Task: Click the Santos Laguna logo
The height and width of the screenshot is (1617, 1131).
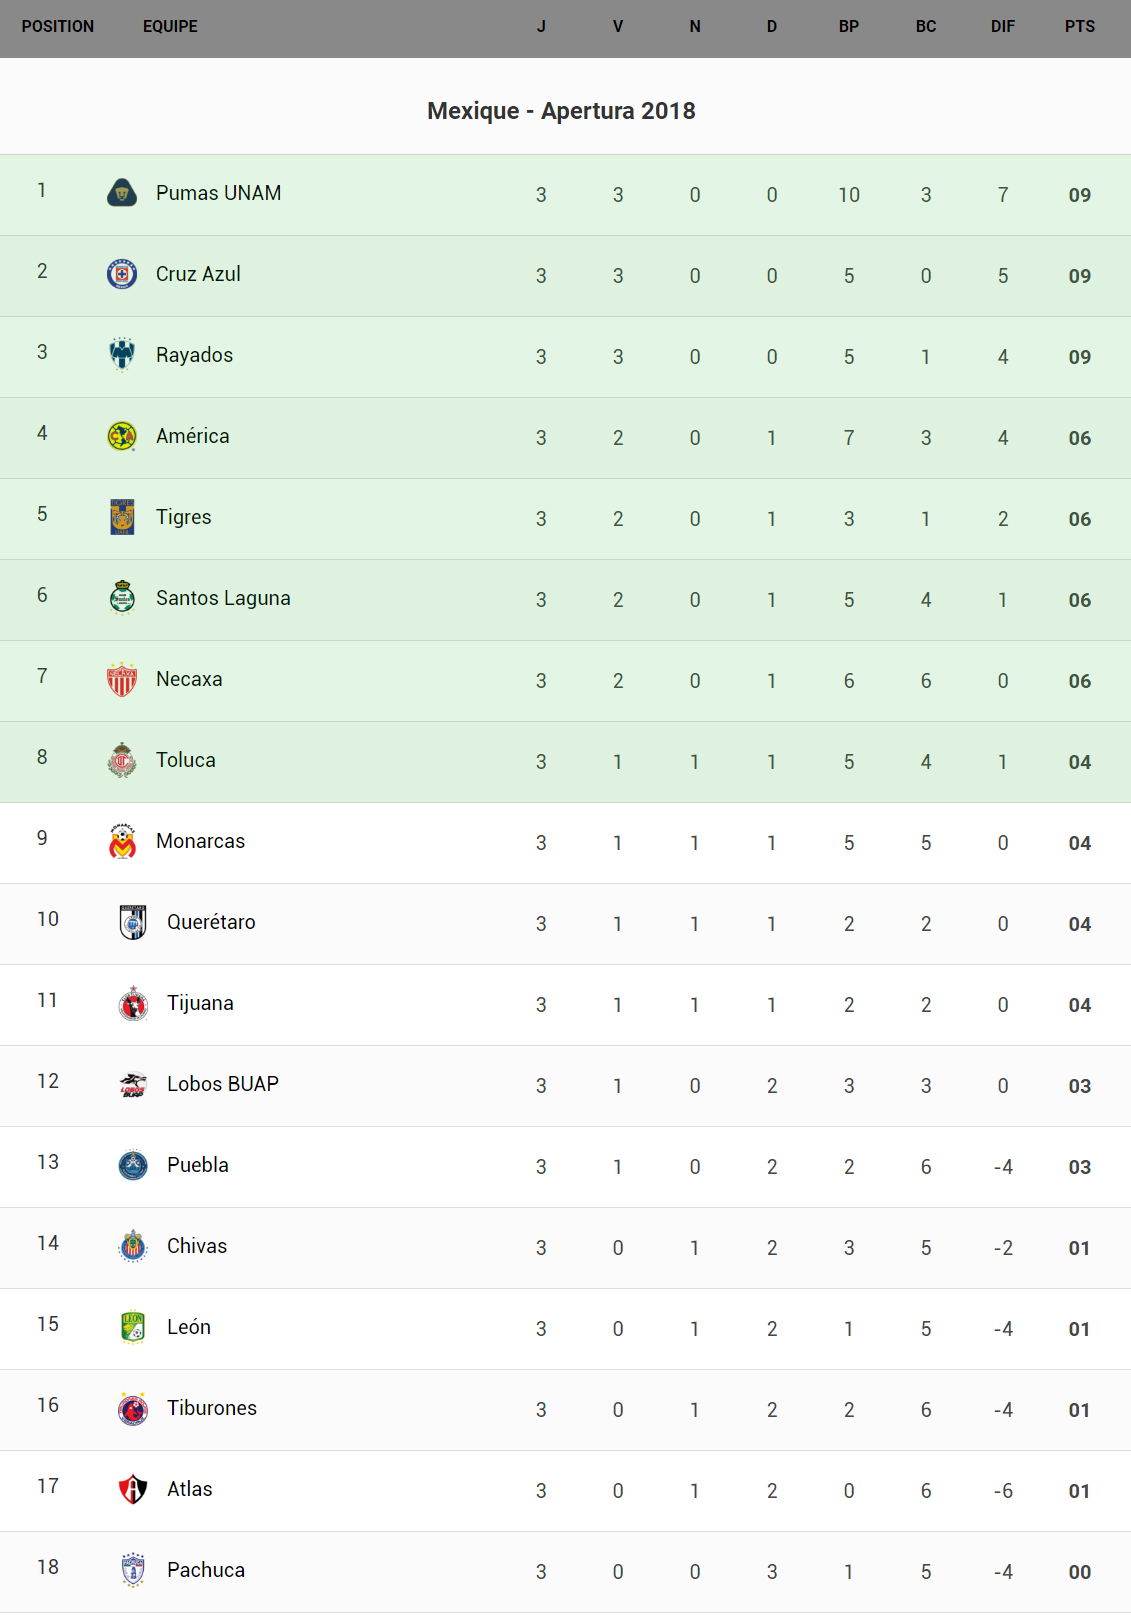Action: tap(122, 598)
